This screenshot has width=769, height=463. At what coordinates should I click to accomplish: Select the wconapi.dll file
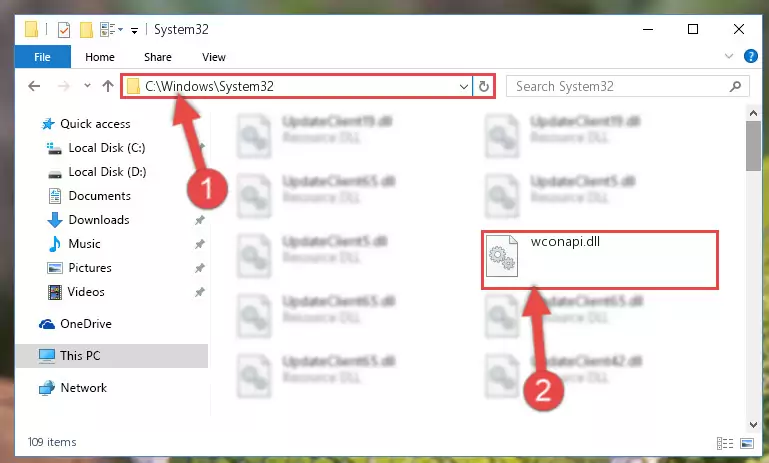600,259
